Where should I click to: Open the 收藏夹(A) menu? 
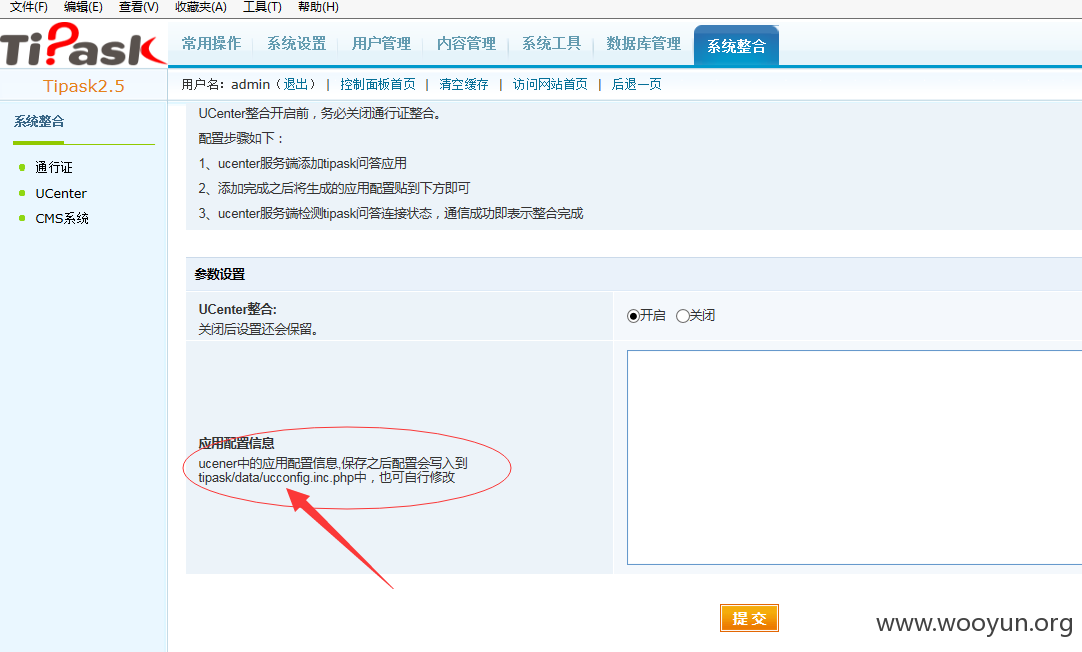click(x=201, y=7)
